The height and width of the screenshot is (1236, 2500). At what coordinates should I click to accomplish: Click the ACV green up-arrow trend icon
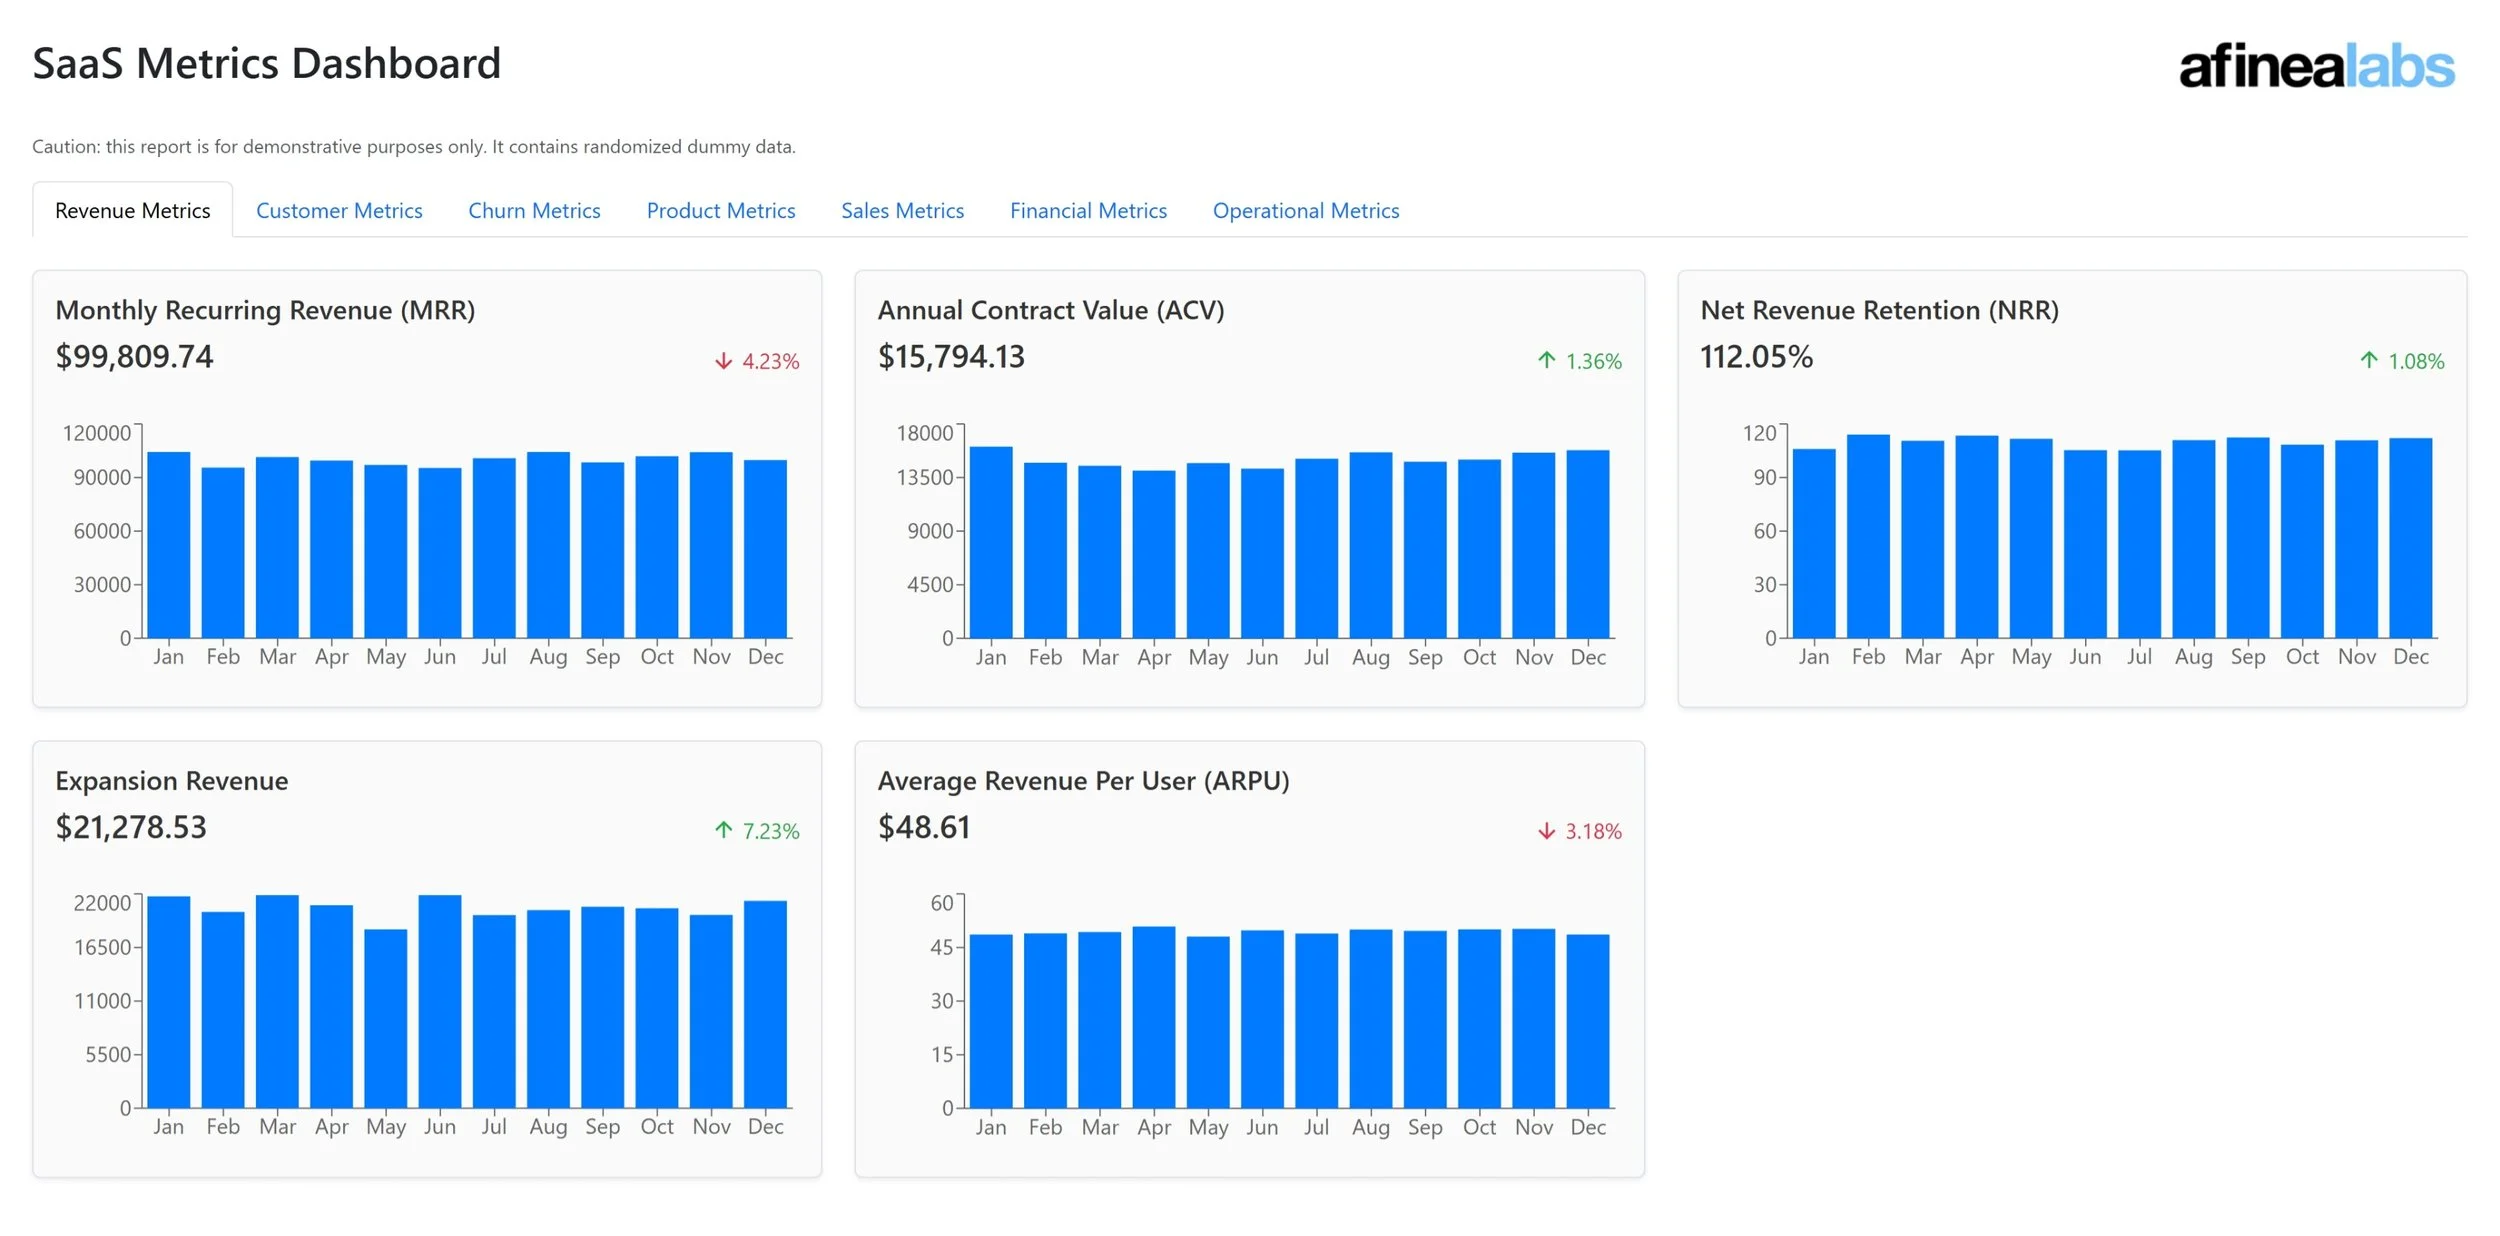[1546, 360]
